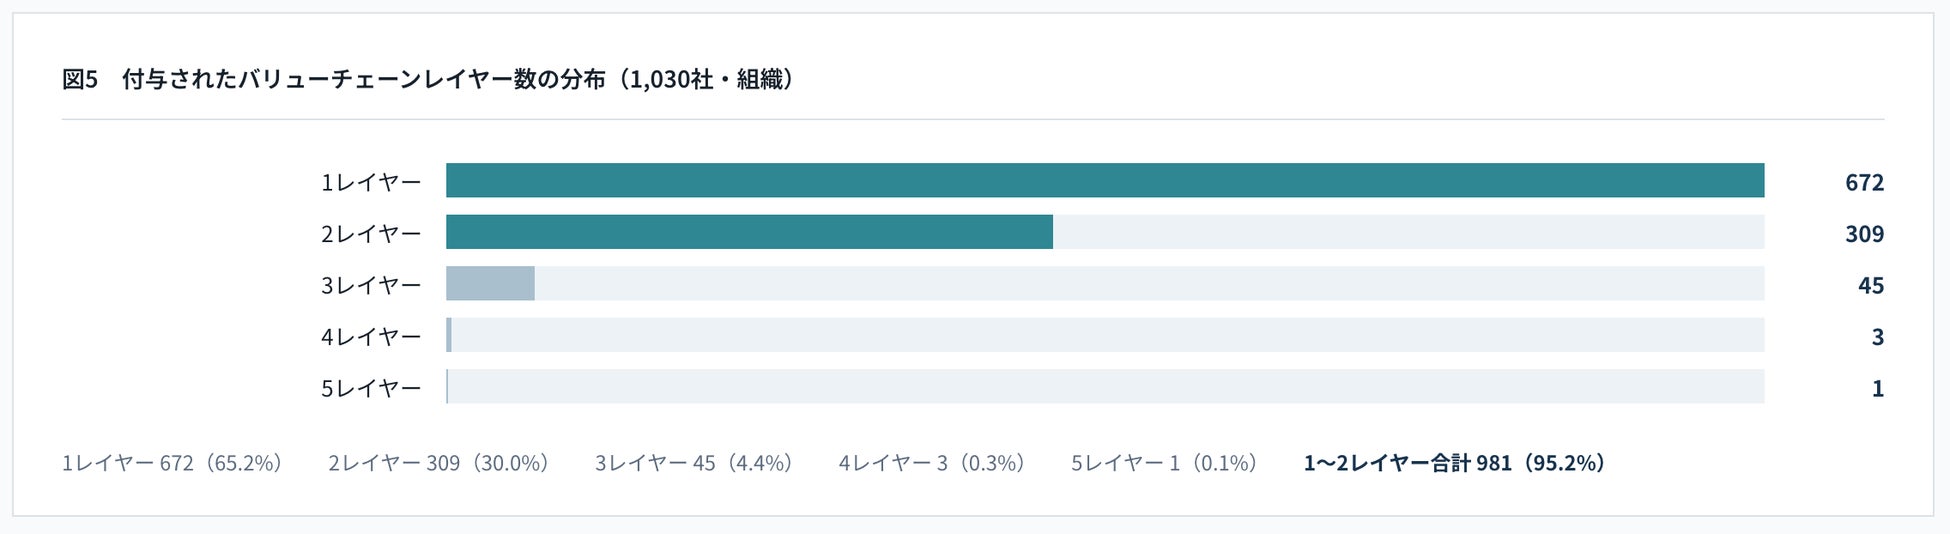Click the 5レイヤー axis label

pyautogui.click(x=371, y=388)
